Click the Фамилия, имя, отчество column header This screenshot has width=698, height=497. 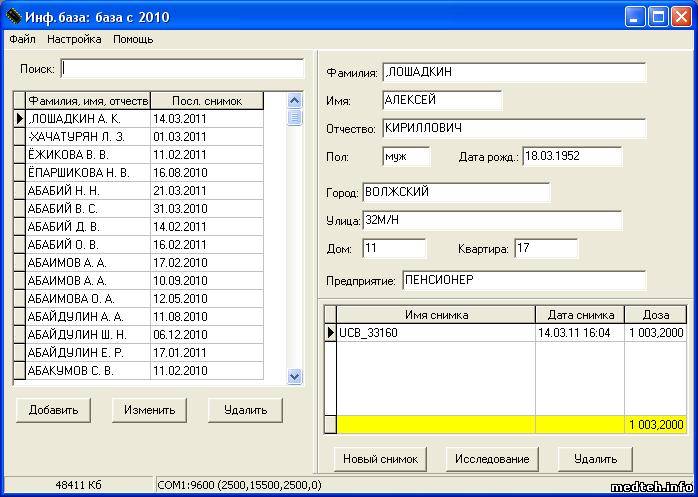[88, 101]
